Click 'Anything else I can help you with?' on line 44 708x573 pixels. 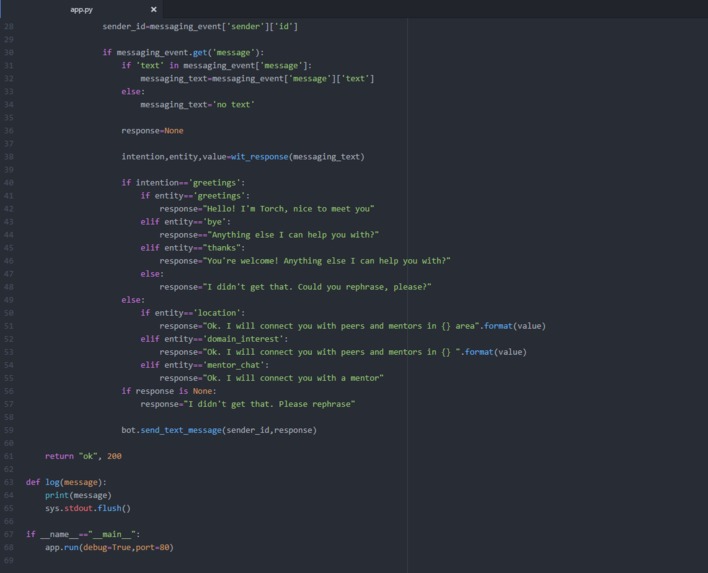point(293,235)
